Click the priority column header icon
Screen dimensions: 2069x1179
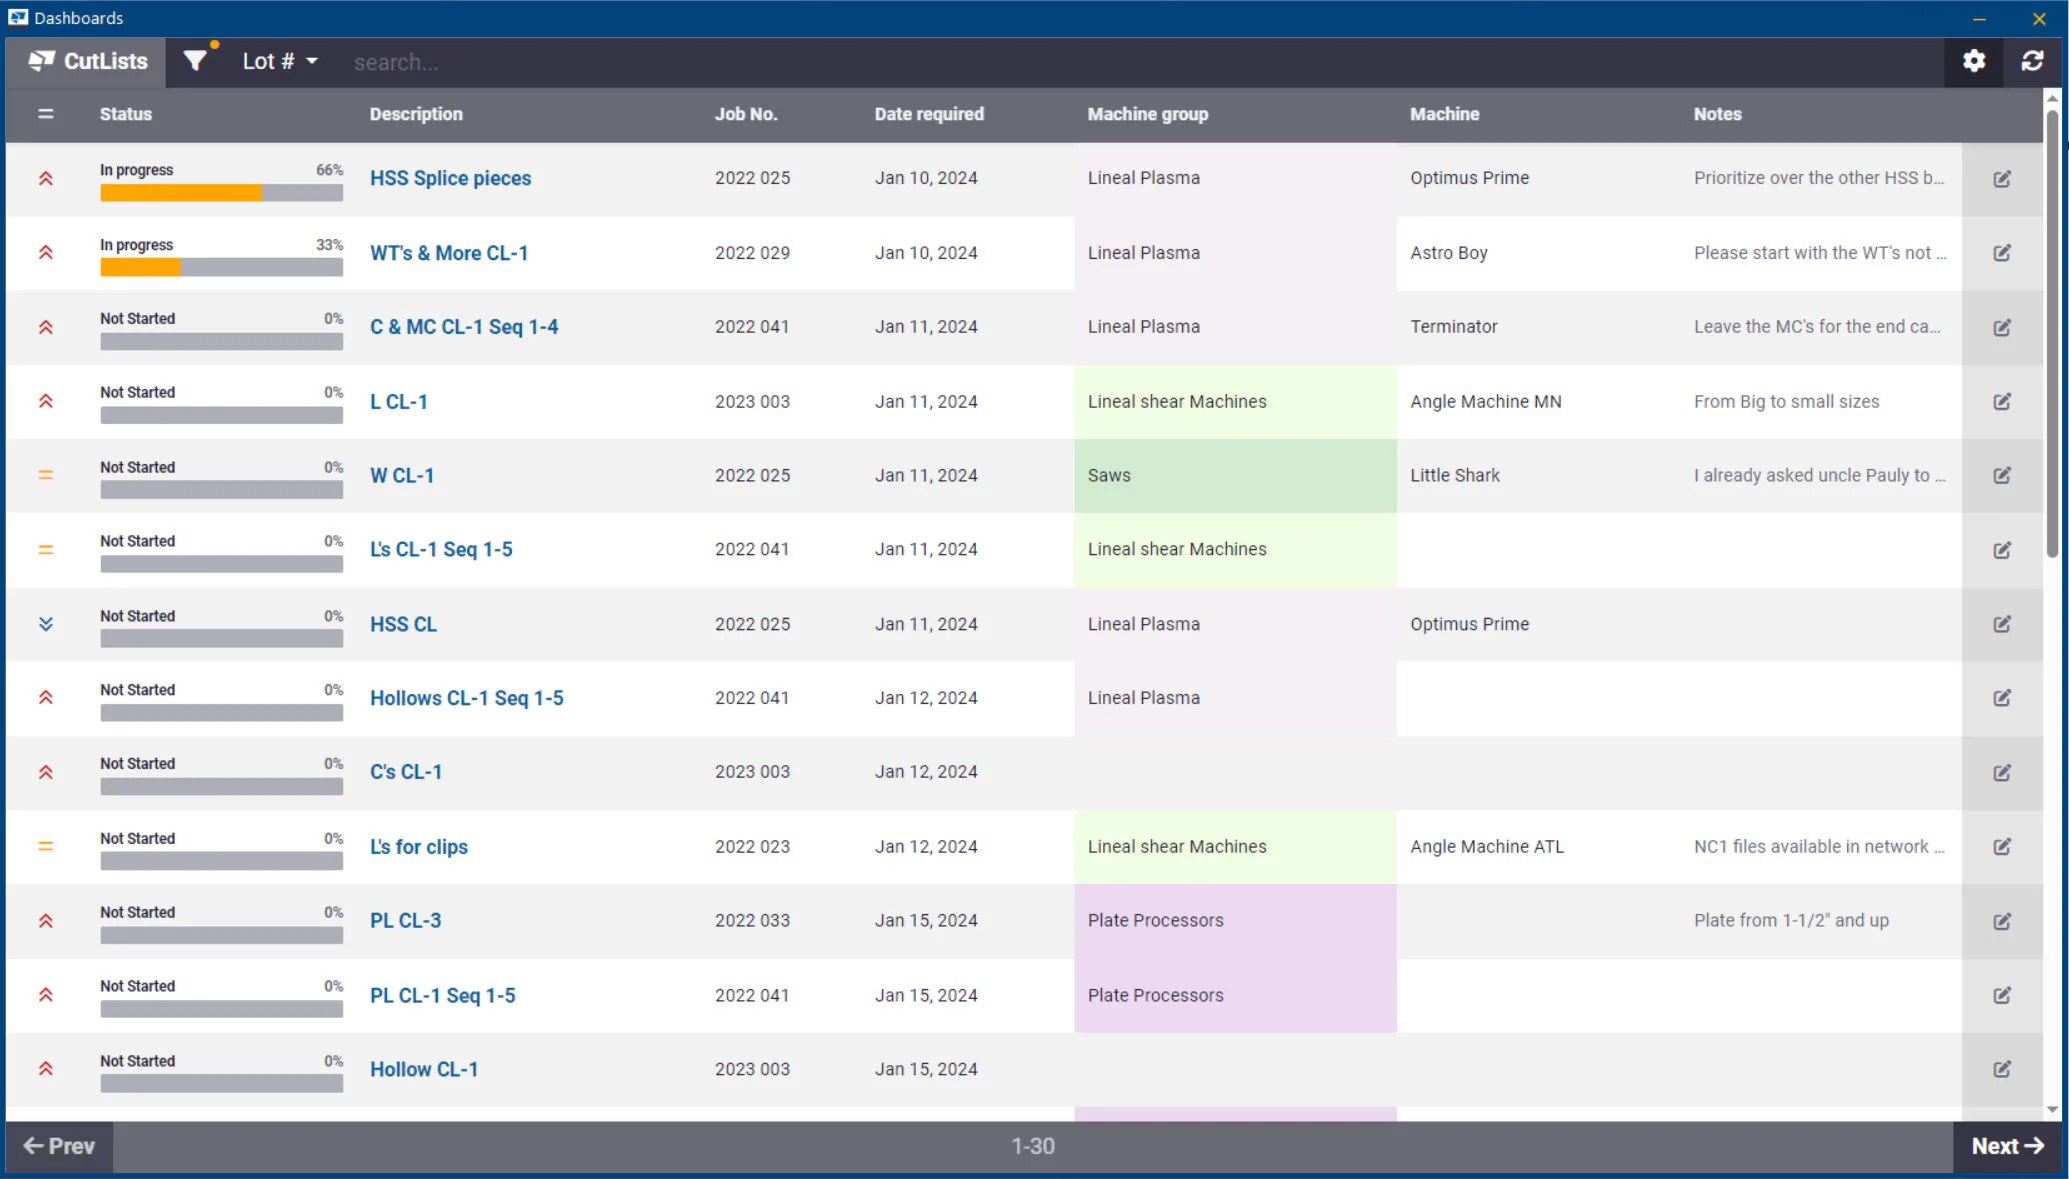coord(46,114)
